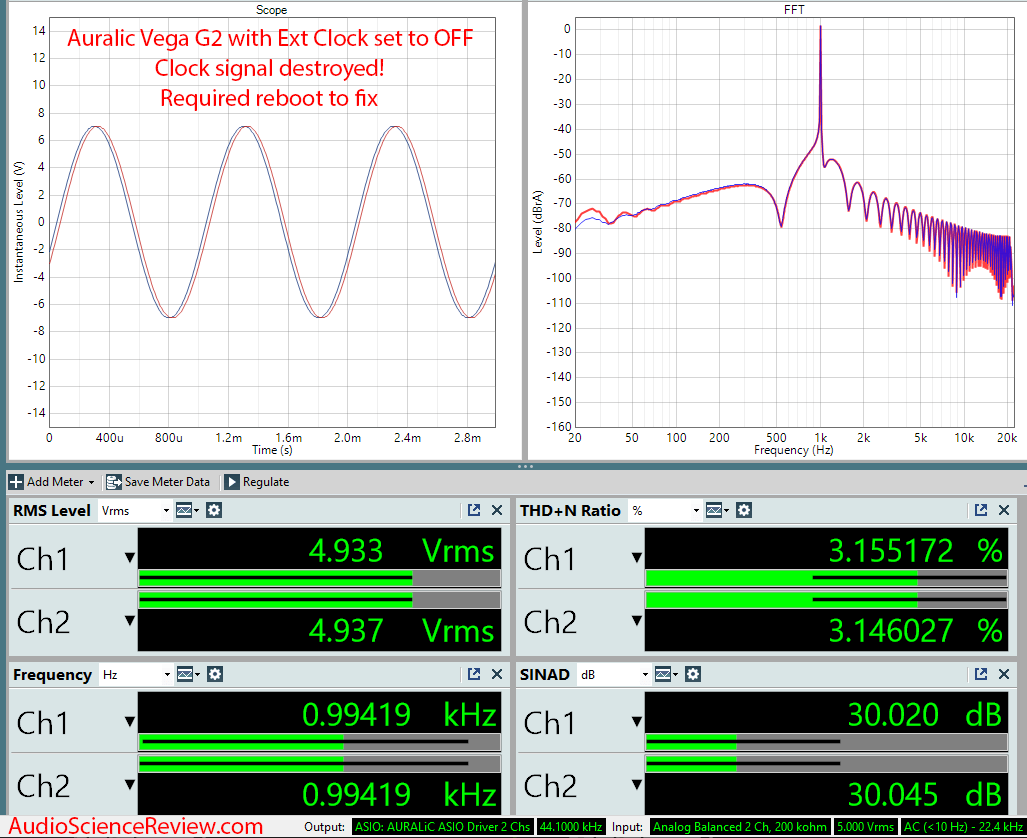Screen dimensions: 1027x838
Task: Expand Ch1 options in Frequency meter
Action: pos(130,721)
